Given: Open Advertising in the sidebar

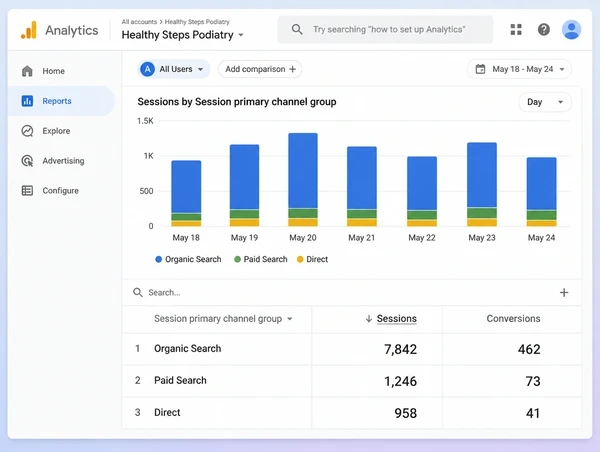Looking at the screenshot, I should click(61, 161).
